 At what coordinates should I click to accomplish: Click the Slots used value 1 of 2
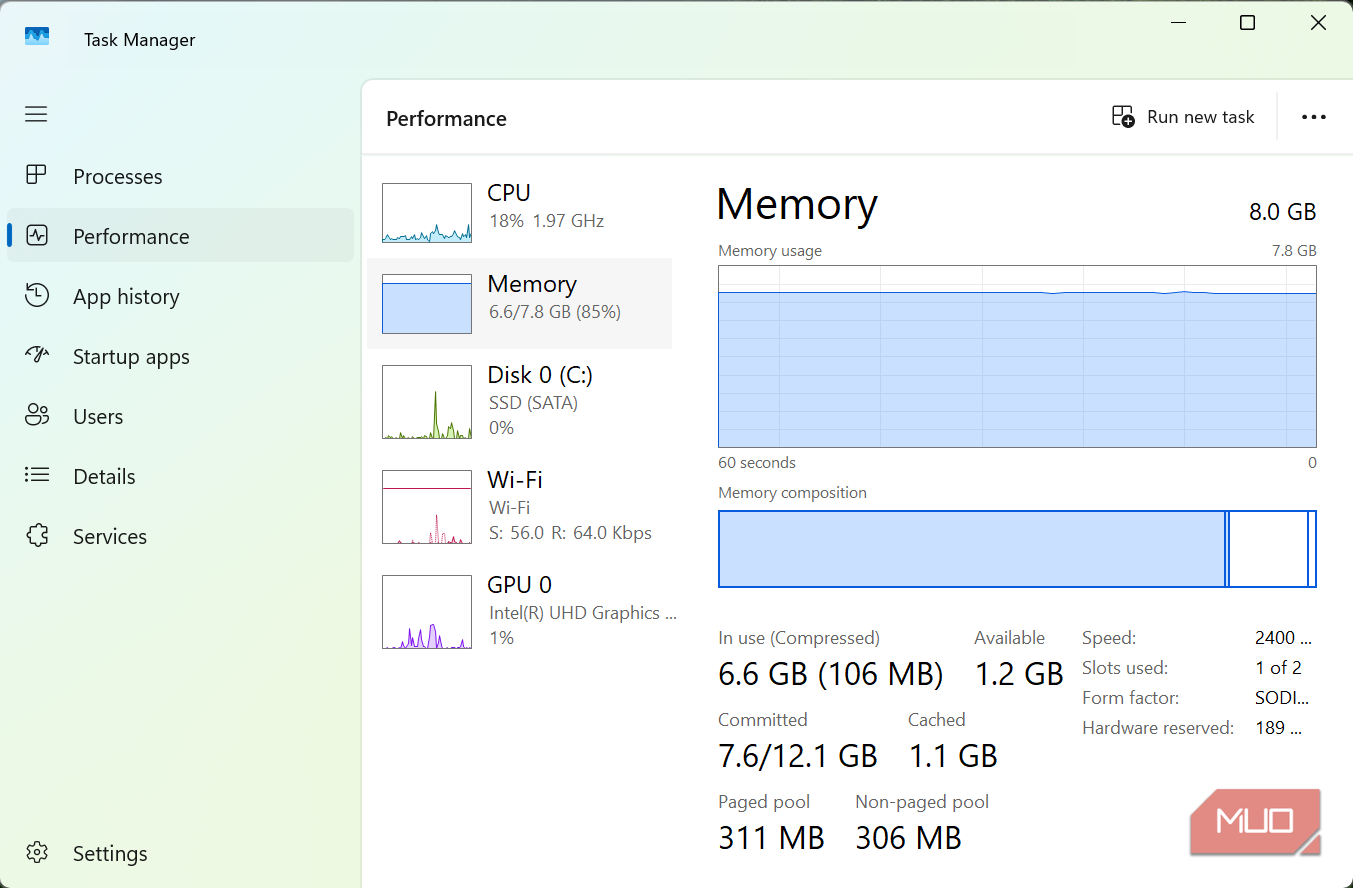click(1278, 668)
